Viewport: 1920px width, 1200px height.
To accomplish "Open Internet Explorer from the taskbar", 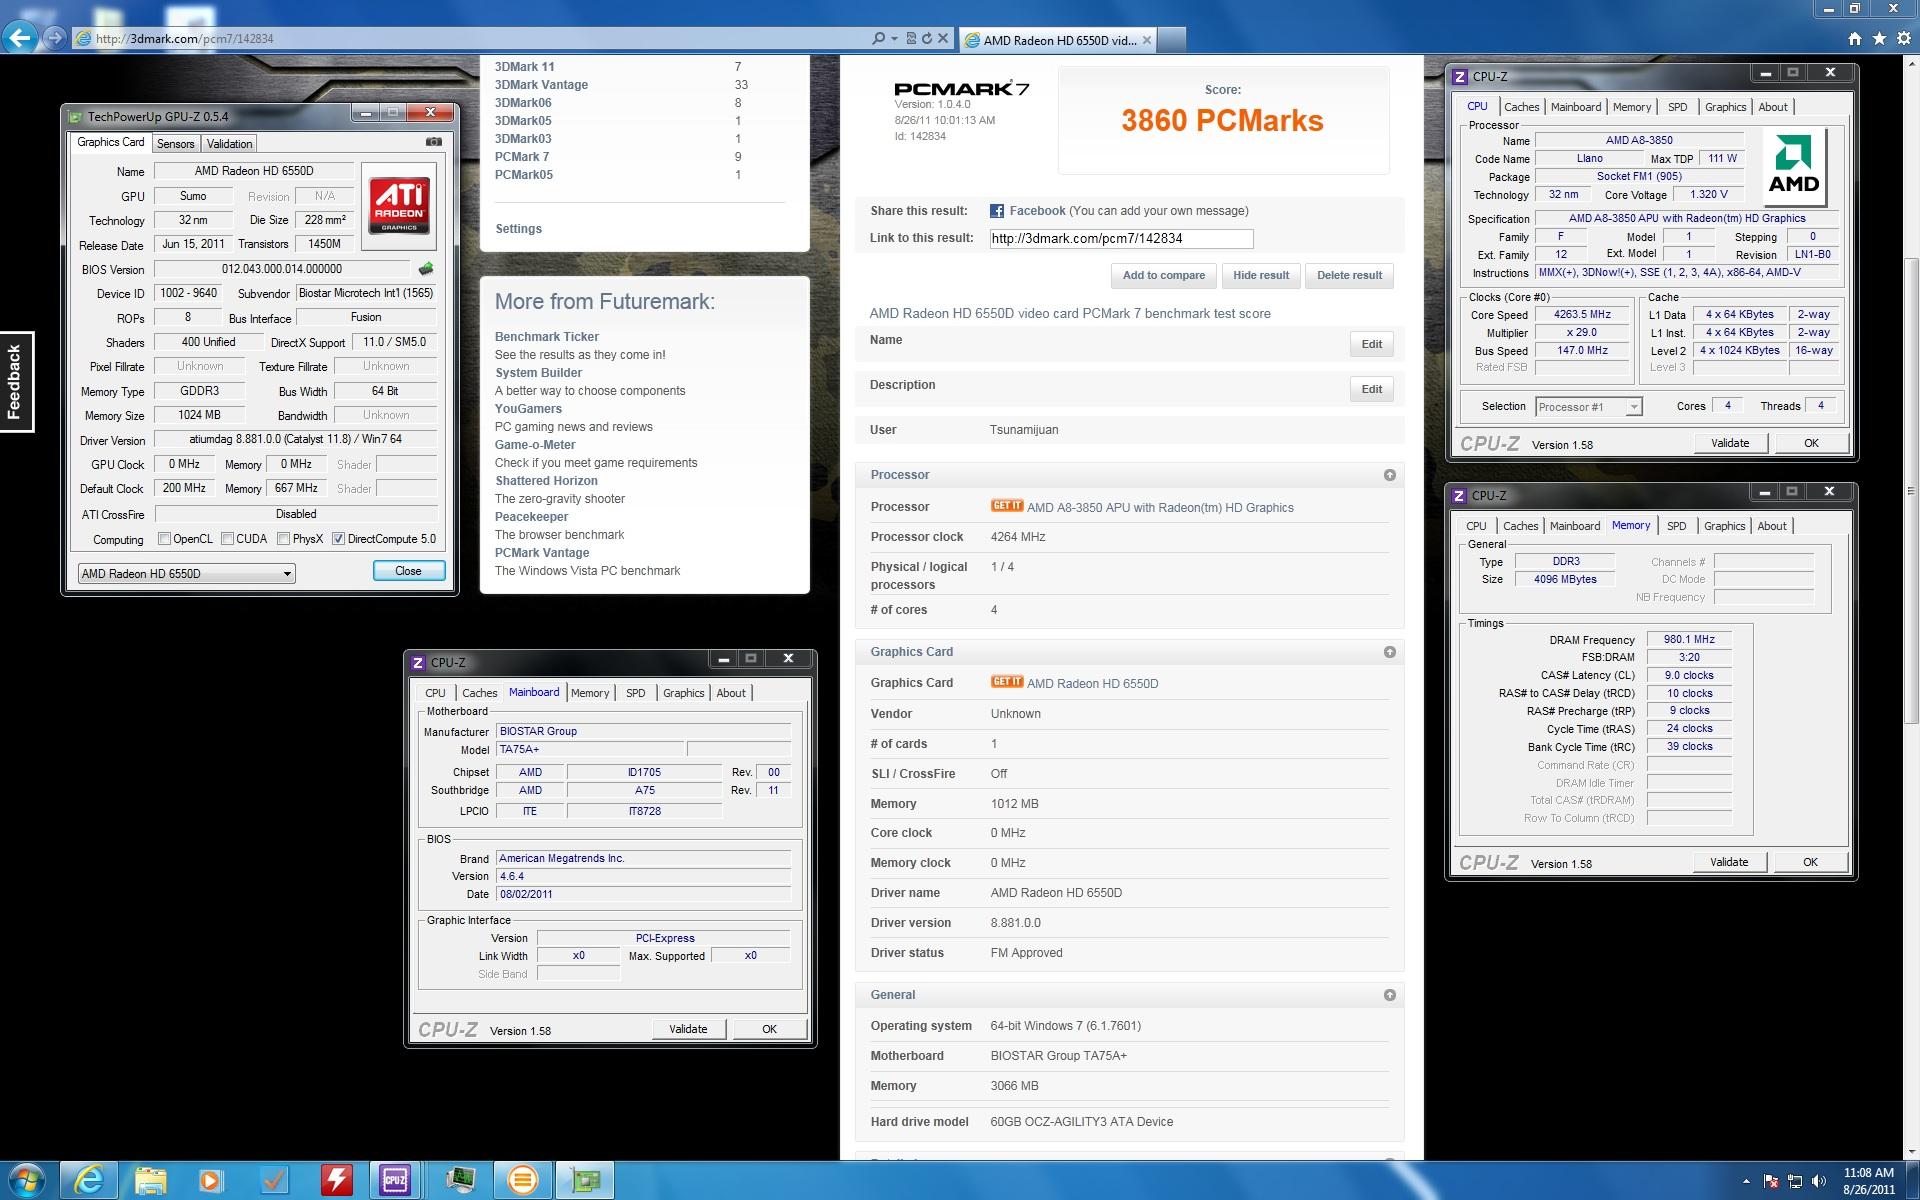I will pos(89,1180).
